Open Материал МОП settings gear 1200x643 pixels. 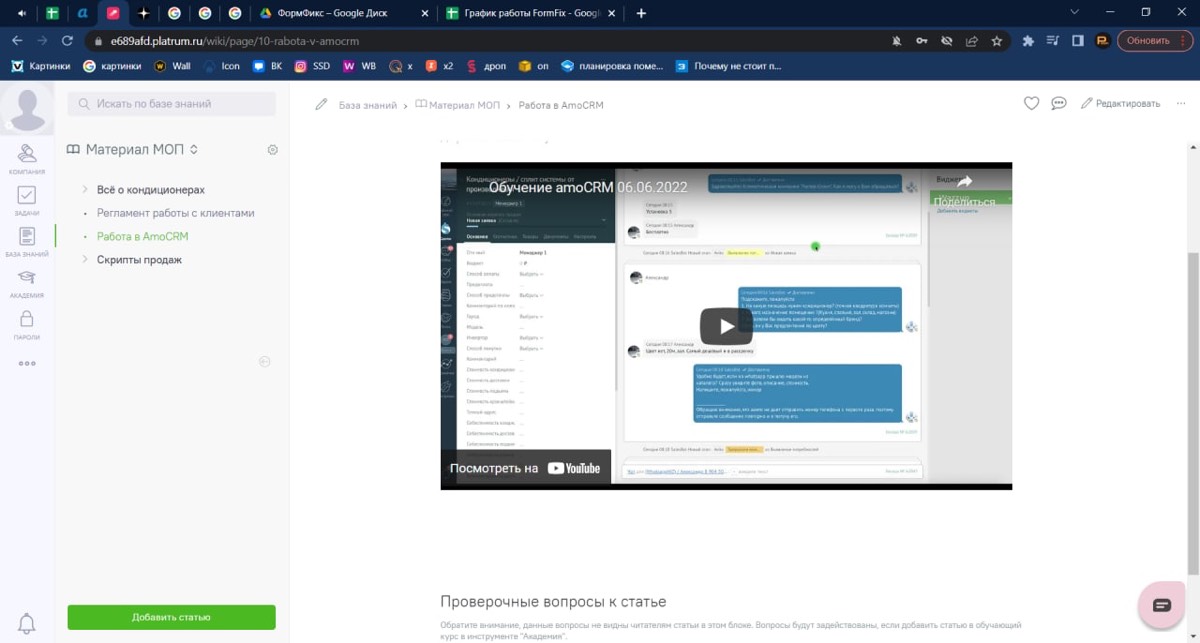point(273,150)
